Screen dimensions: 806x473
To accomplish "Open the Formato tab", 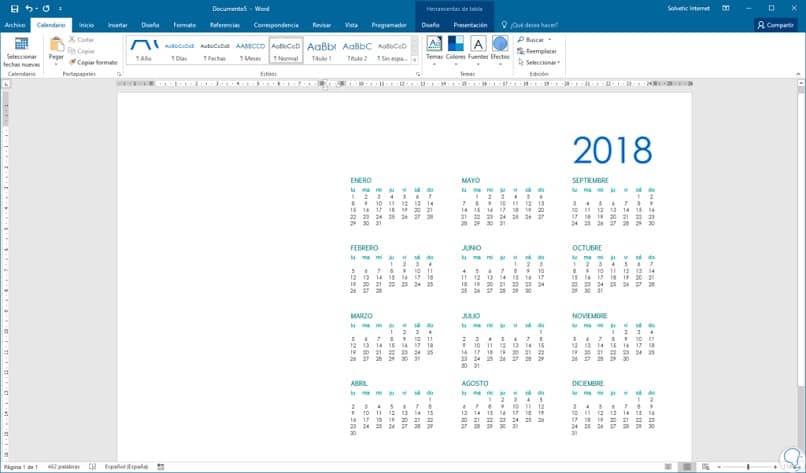I will (185, 25).
